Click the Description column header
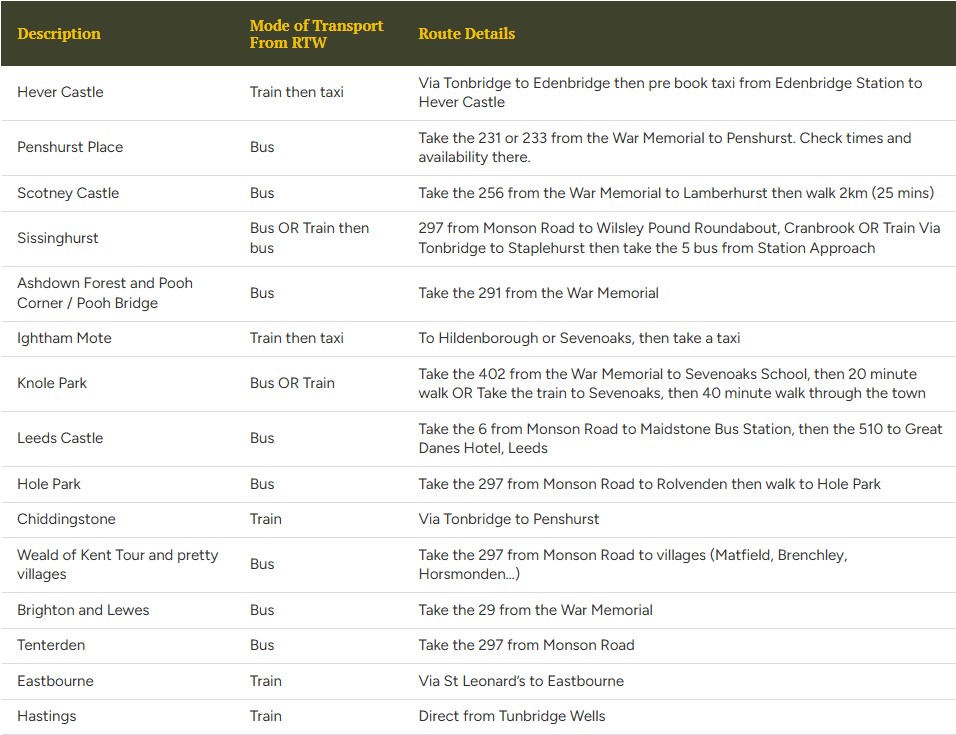The height and width of the screenshot is (735, 956). (x=59, y=33)
